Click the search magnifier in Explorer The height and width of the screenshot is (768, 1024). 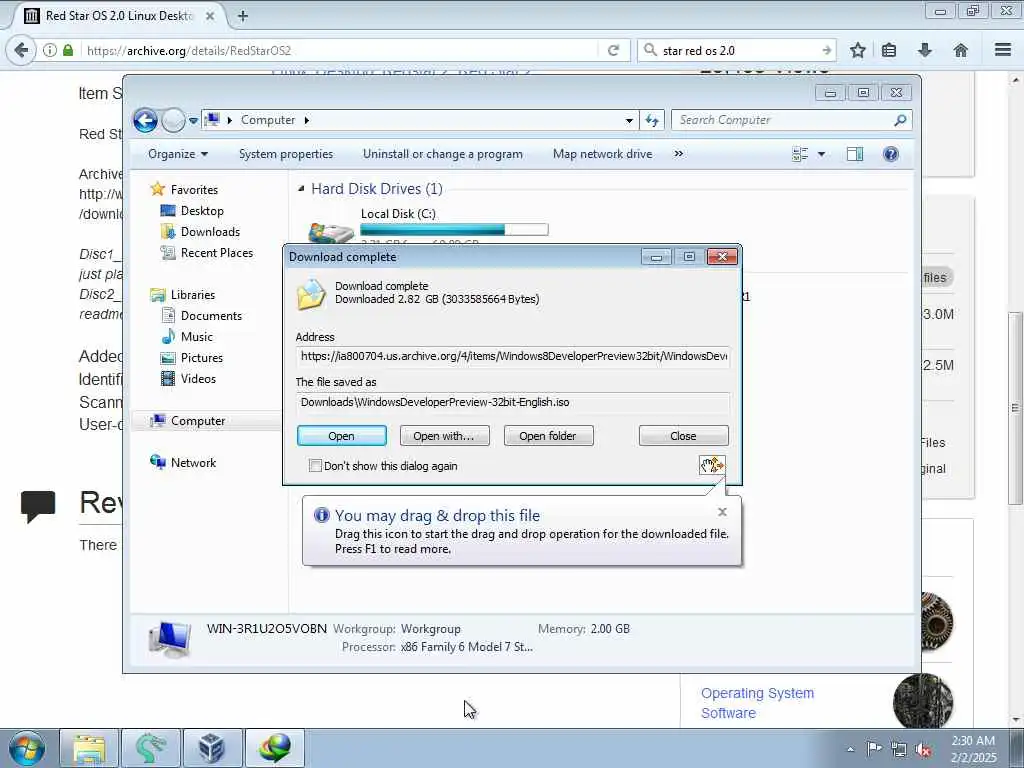coord(900,120)
